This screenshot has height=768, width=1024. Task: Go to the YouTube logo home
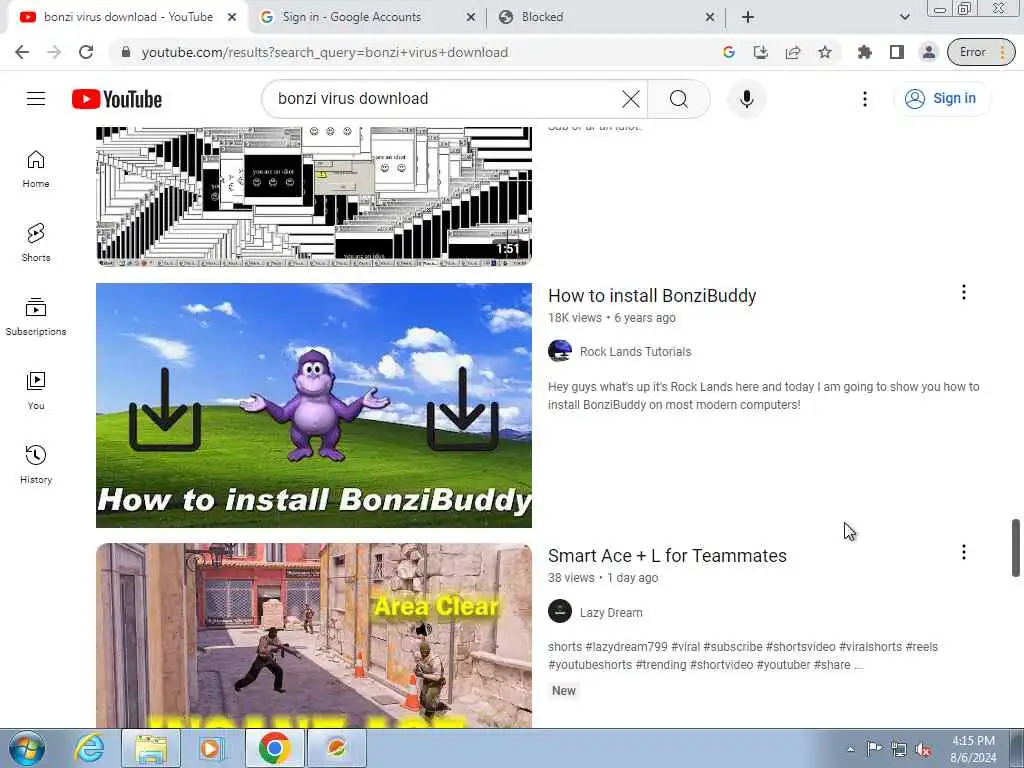click(117, 99)
